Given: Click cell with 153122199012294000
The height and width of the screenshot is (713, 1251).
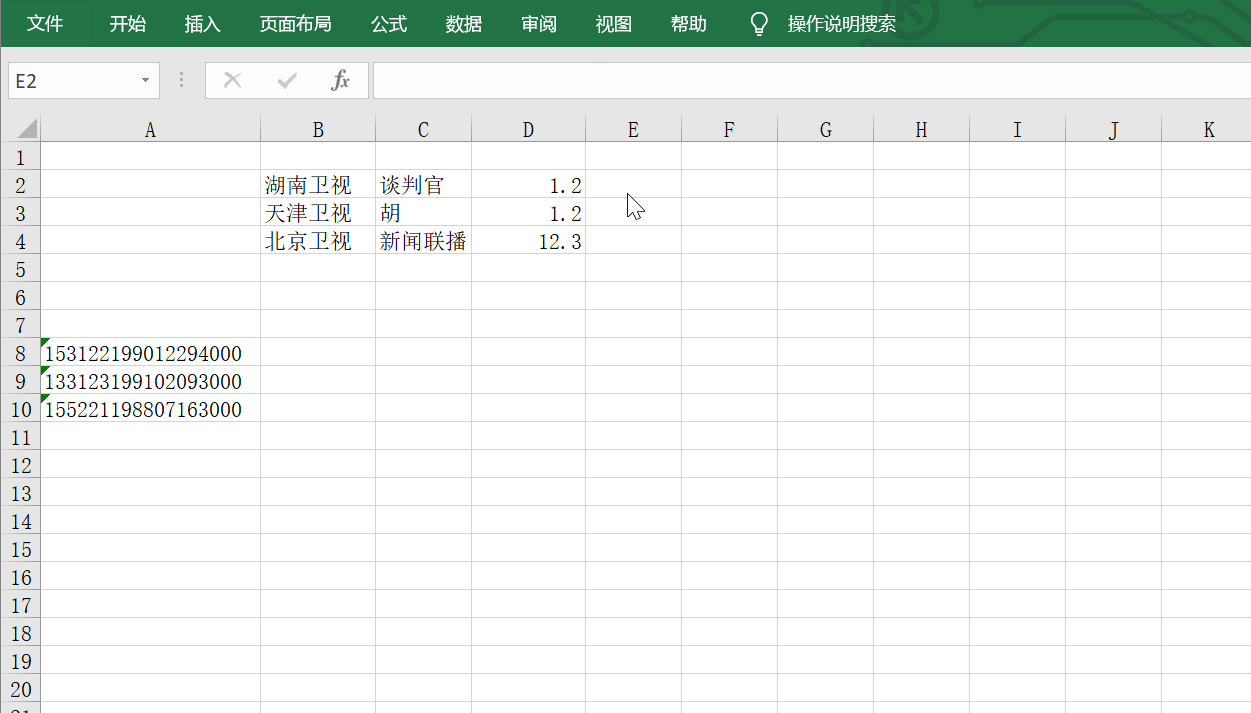Looking at the screenshot, I should [x=150, y=353].
